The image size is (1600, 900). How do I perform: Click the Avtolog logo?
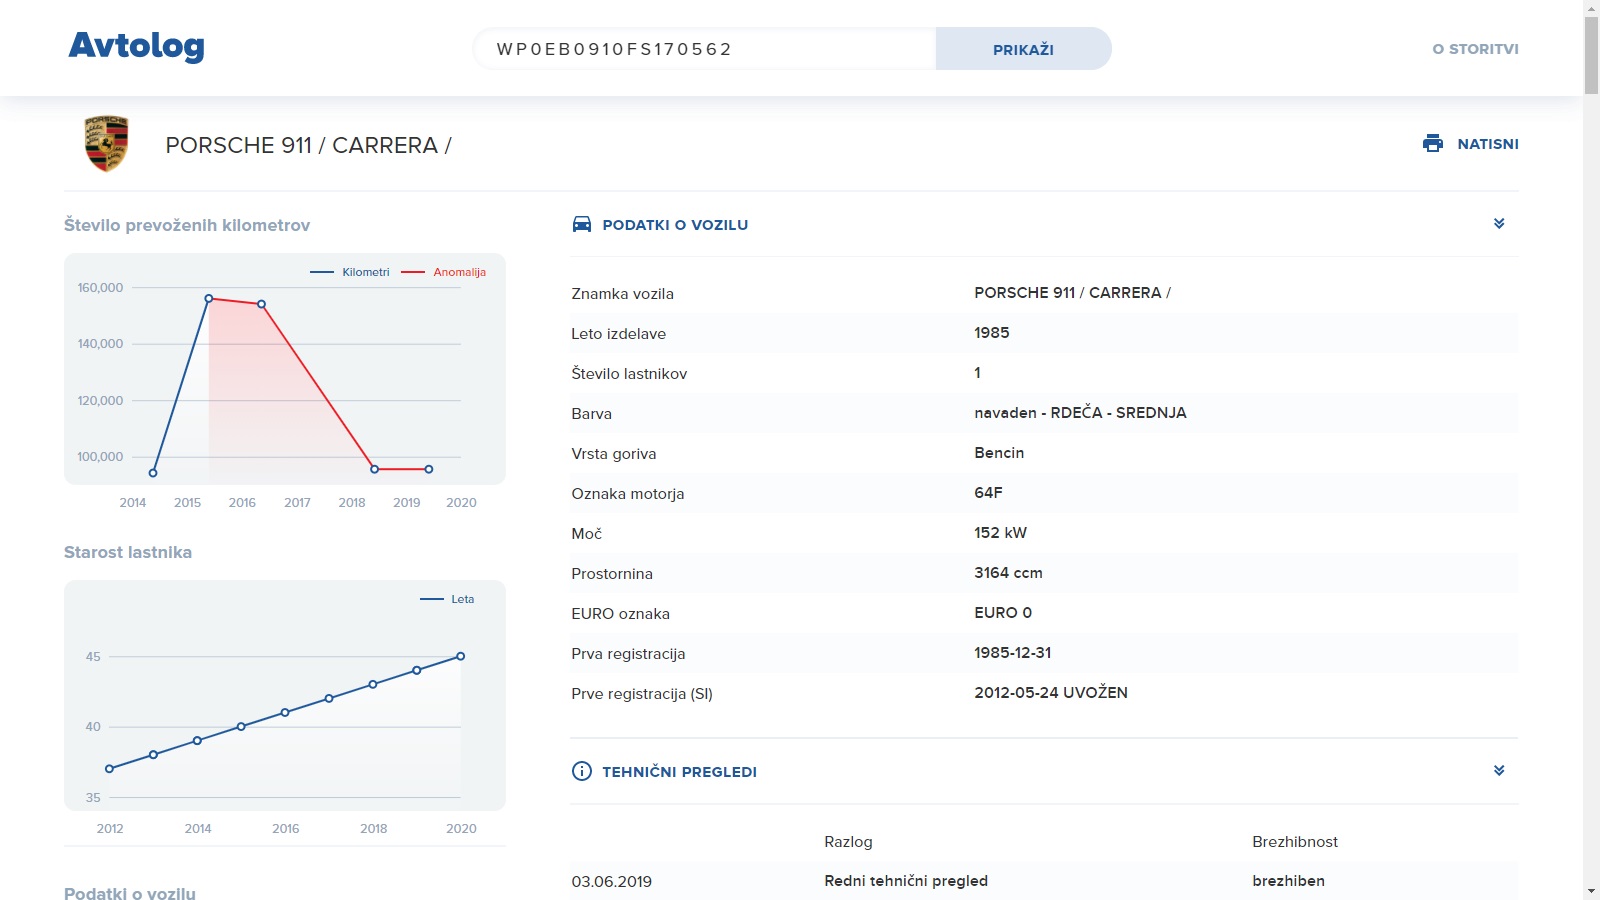coord(136,46)
